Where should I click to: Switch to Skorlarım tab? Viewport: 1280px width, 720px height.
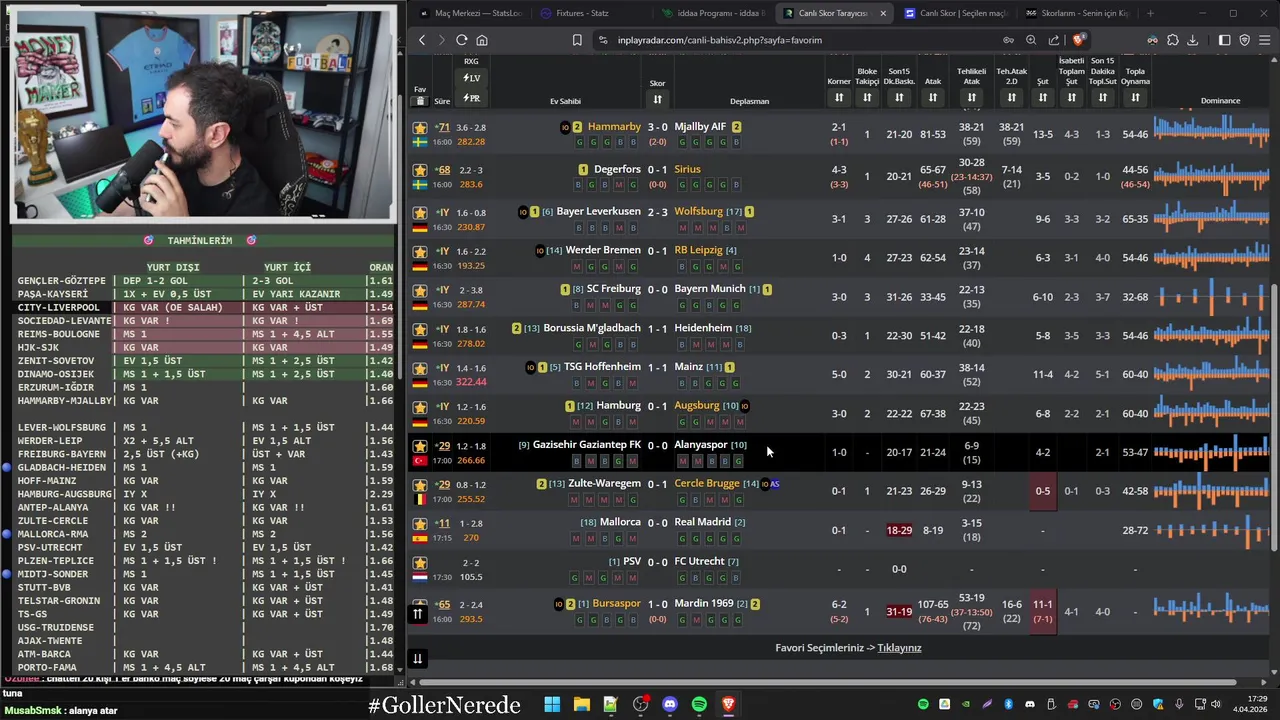(x=1077, y=13)
